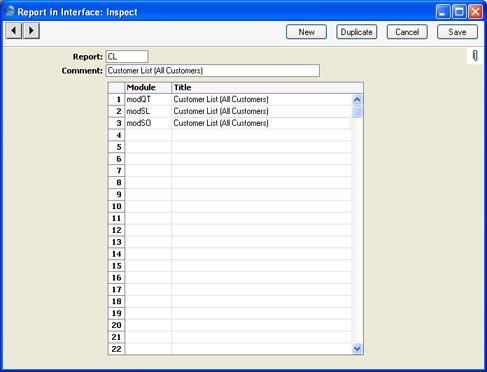The image size is (487, 372).
Task: Select row number 2 header
Action: [117, 111]
